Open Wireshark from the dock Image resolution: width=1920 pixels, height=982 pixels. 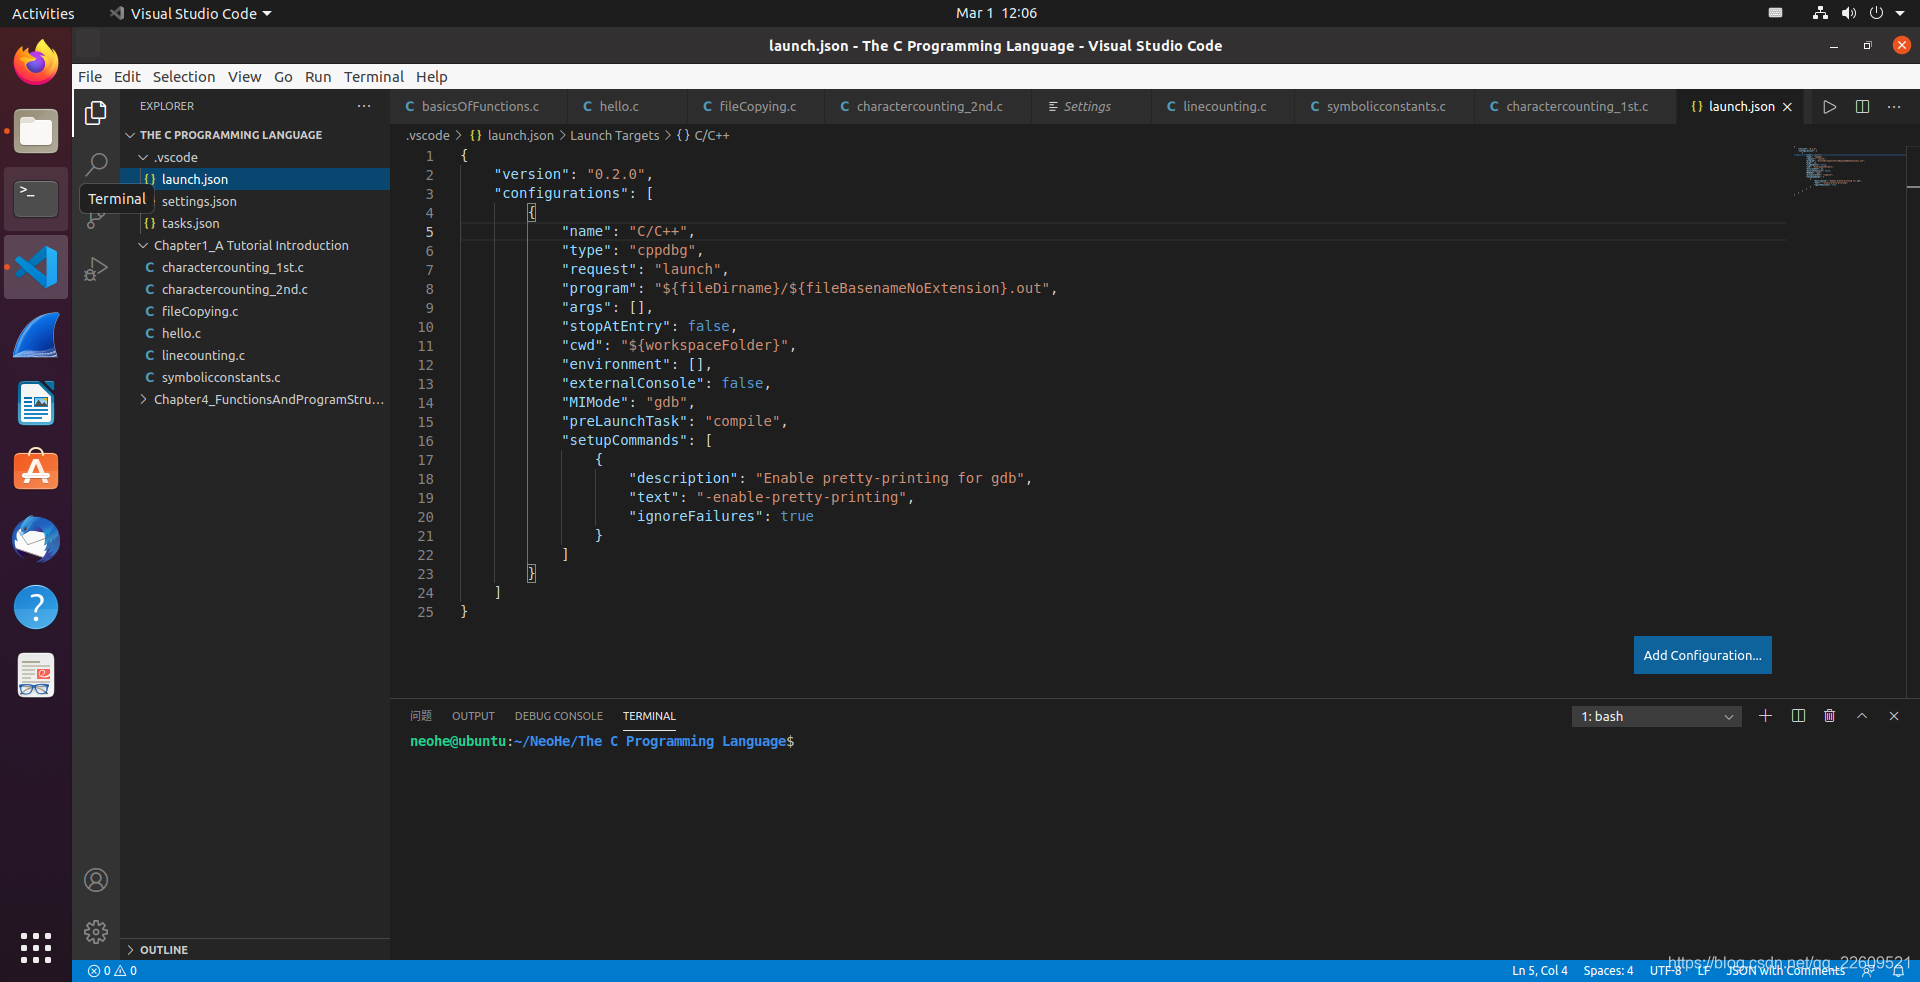36,335
